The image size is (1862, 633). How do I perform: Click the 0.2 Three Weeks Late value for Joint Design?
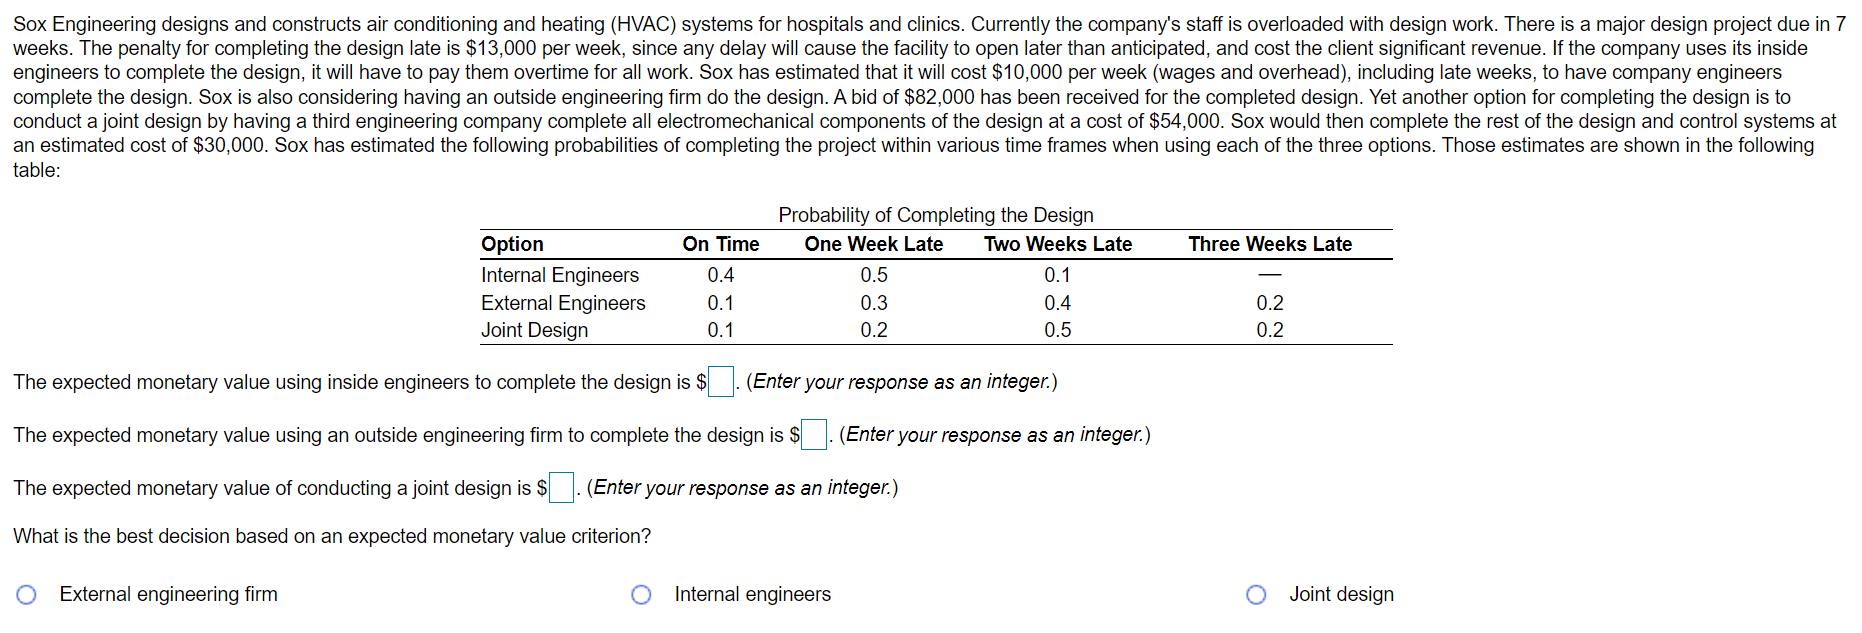point(1270,329)
